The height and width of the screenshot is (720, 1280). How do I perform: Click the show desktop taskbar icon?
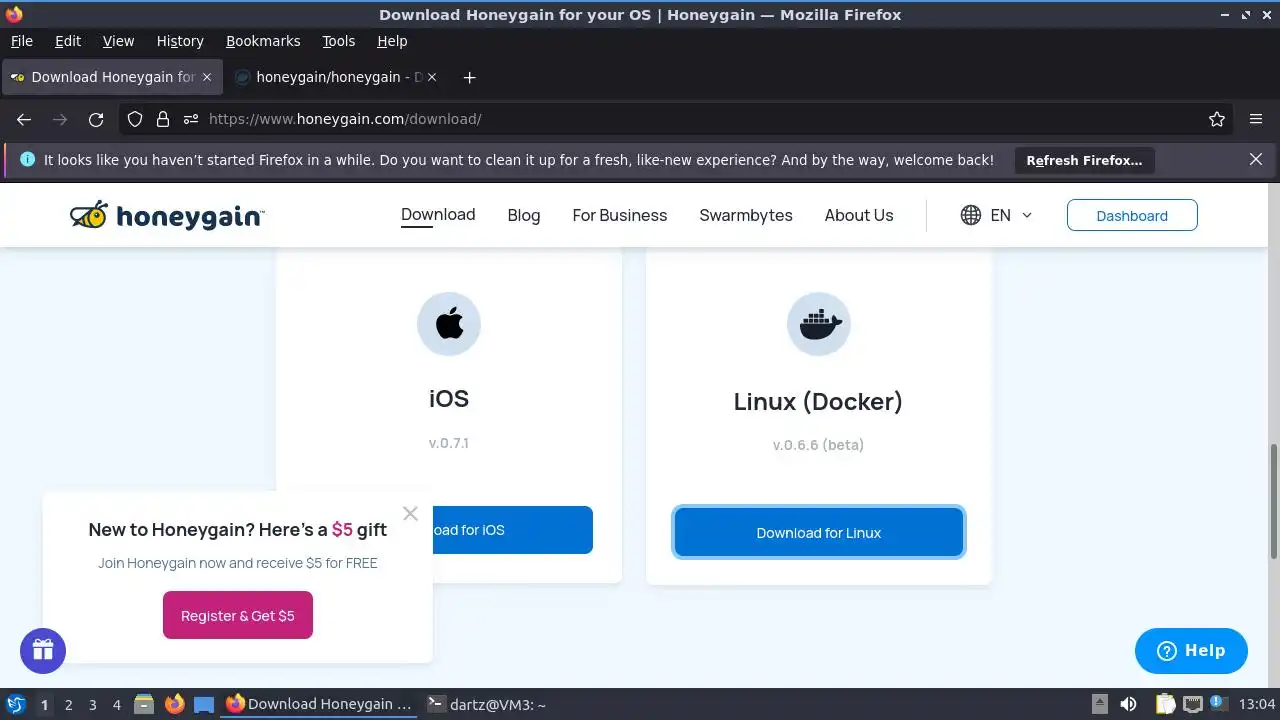[x=204, y=704]
